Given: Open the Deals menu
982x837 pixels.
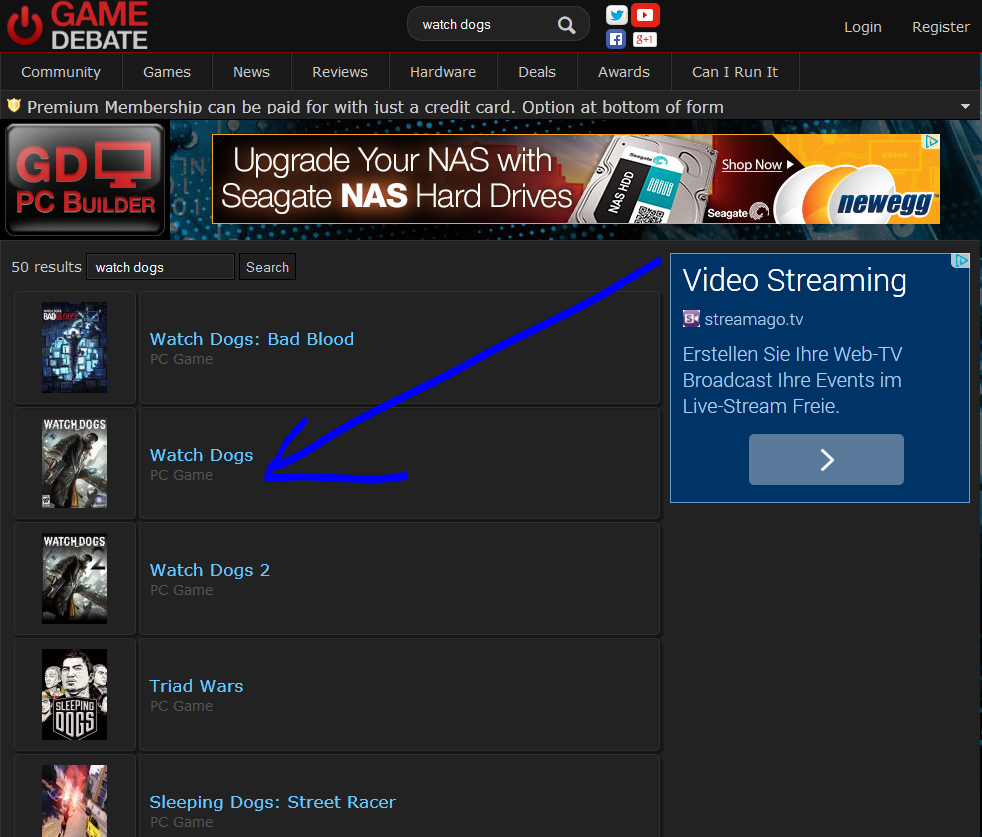Looking at the screenshot, I should coord(537,72).
